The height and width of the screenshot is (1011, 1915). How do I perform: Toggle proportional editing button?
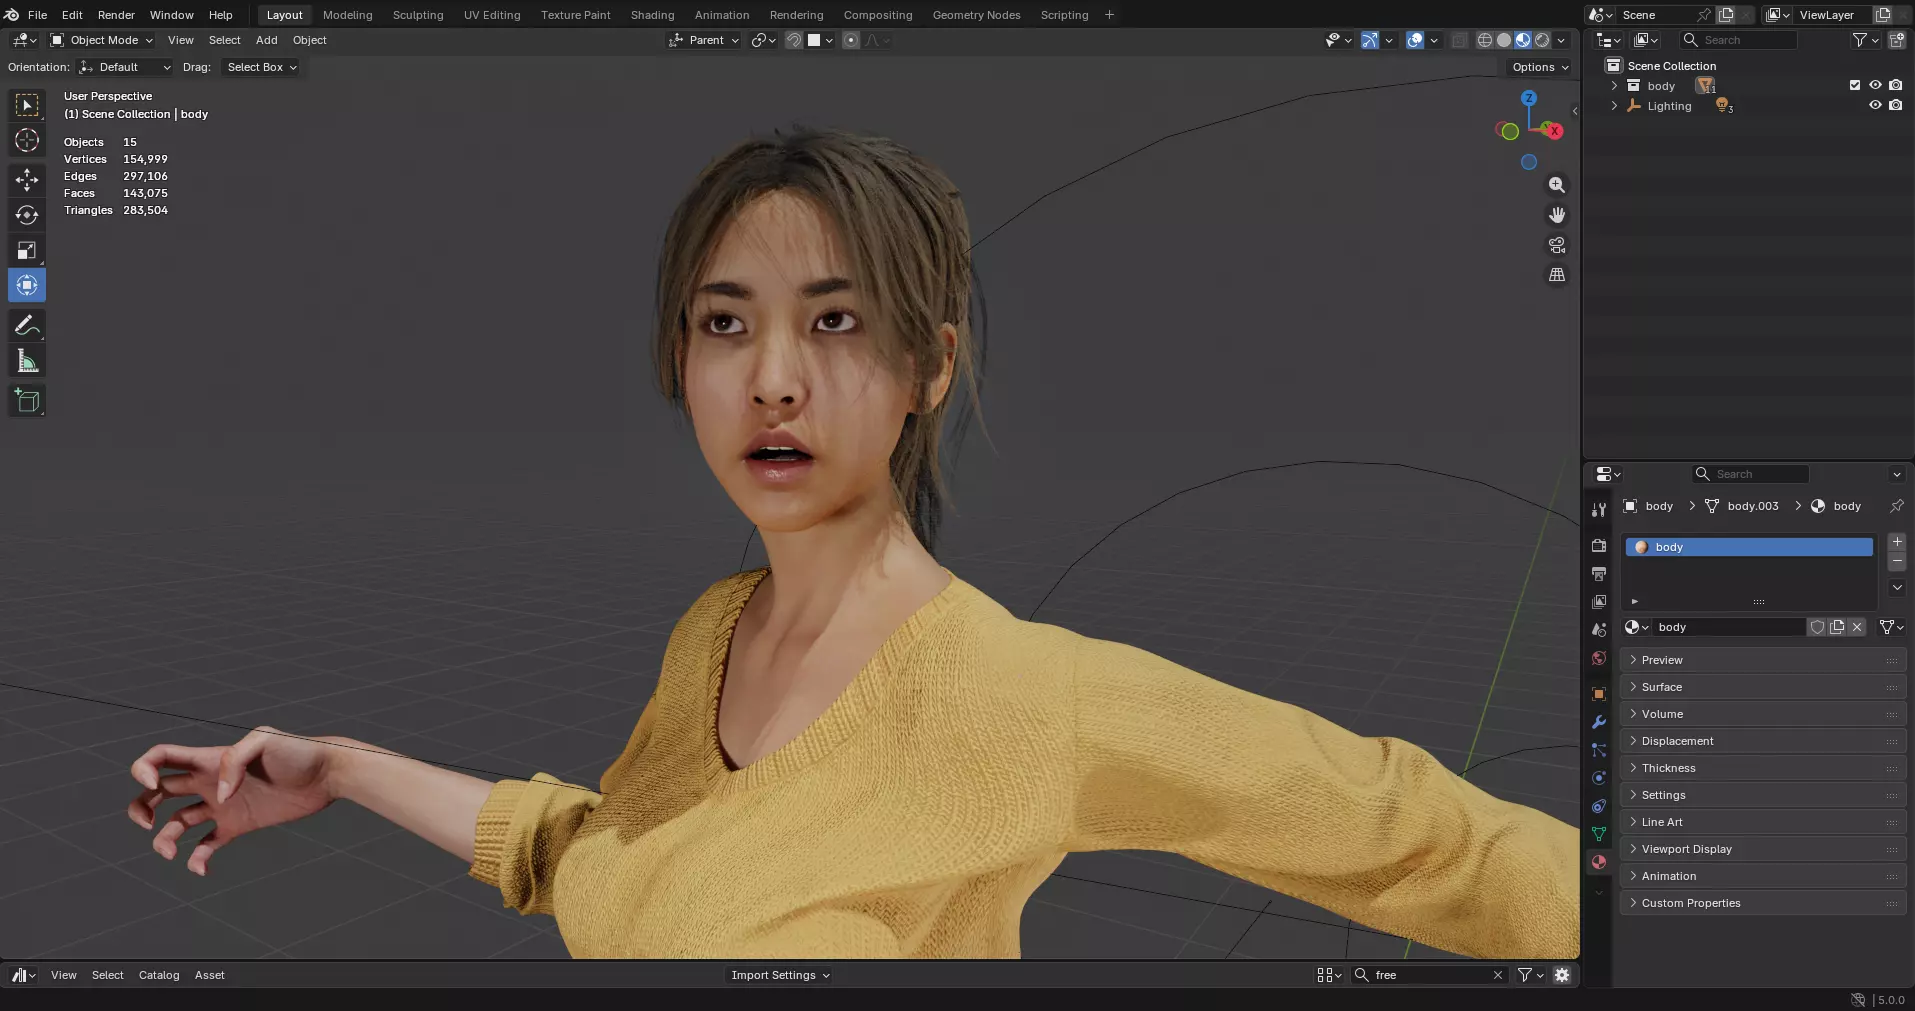[x=851, y=40]
